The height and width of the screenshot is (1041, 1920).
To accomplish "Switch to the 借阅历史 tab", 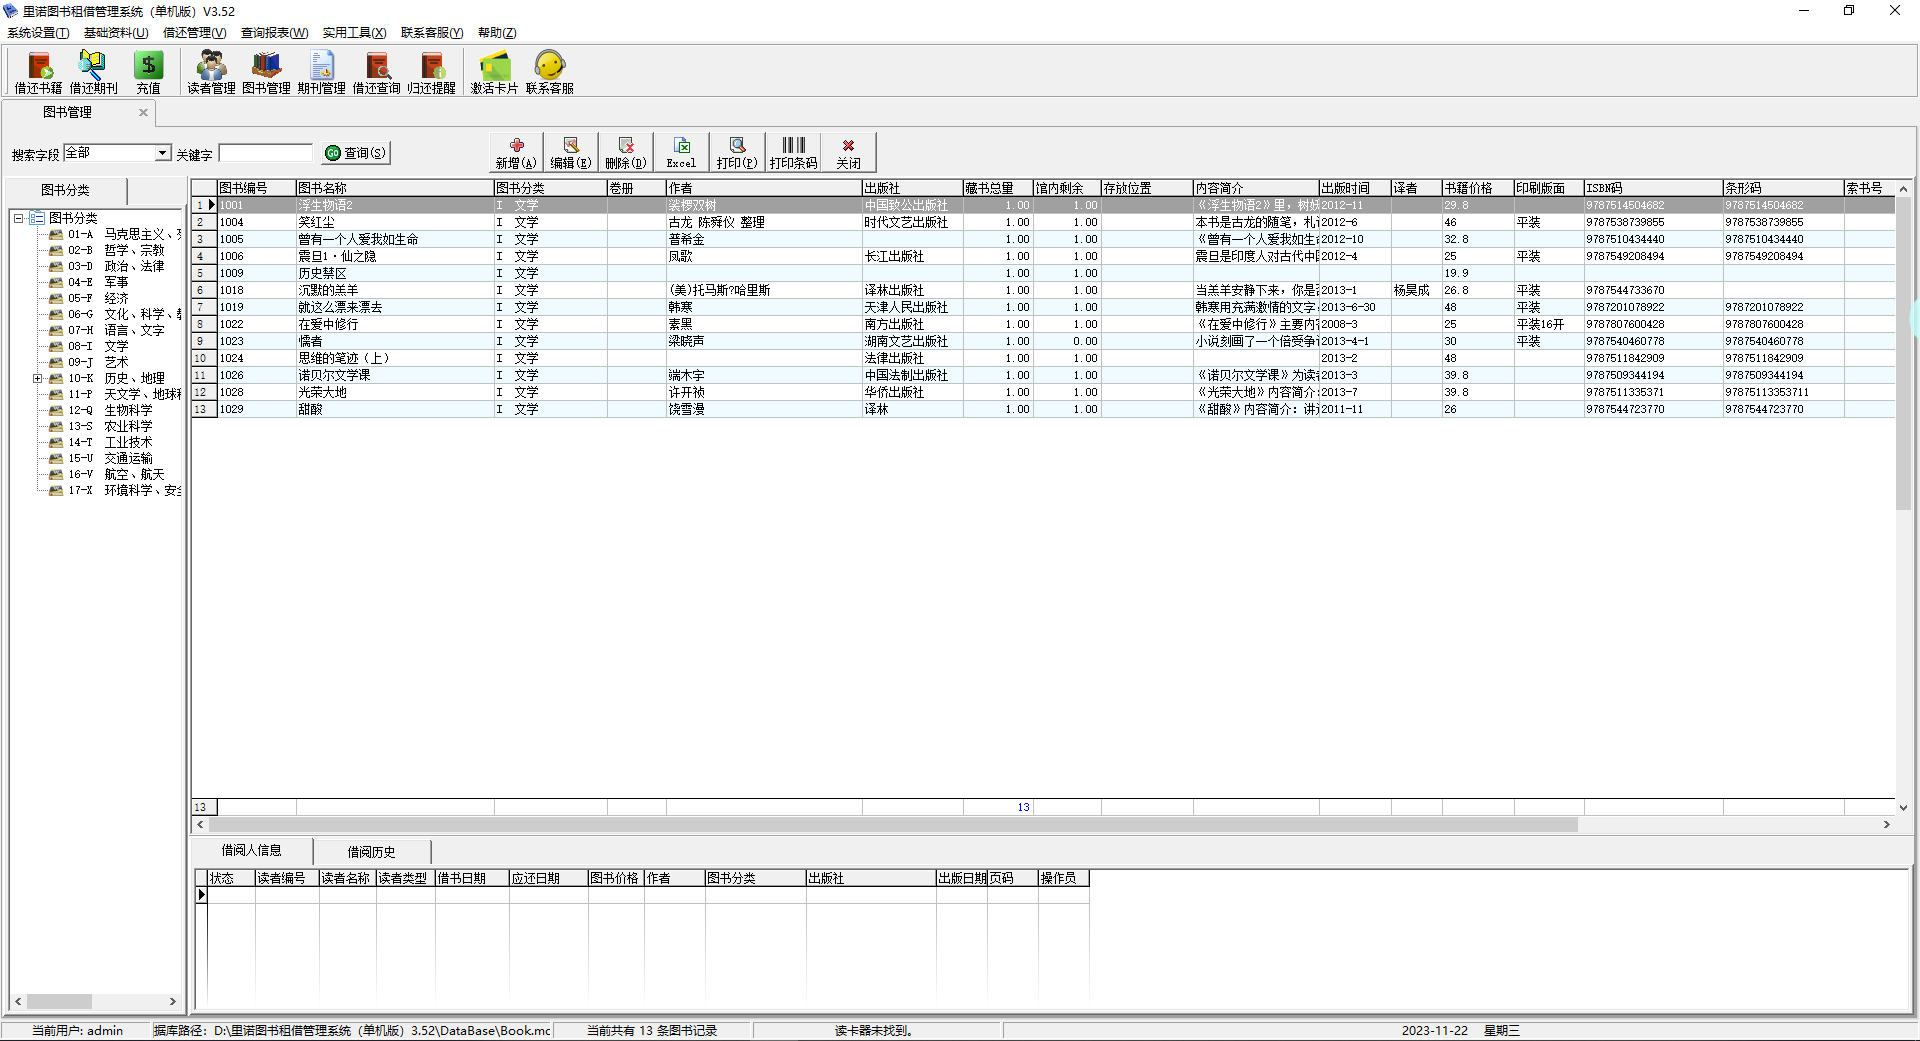I will point(371,852).
